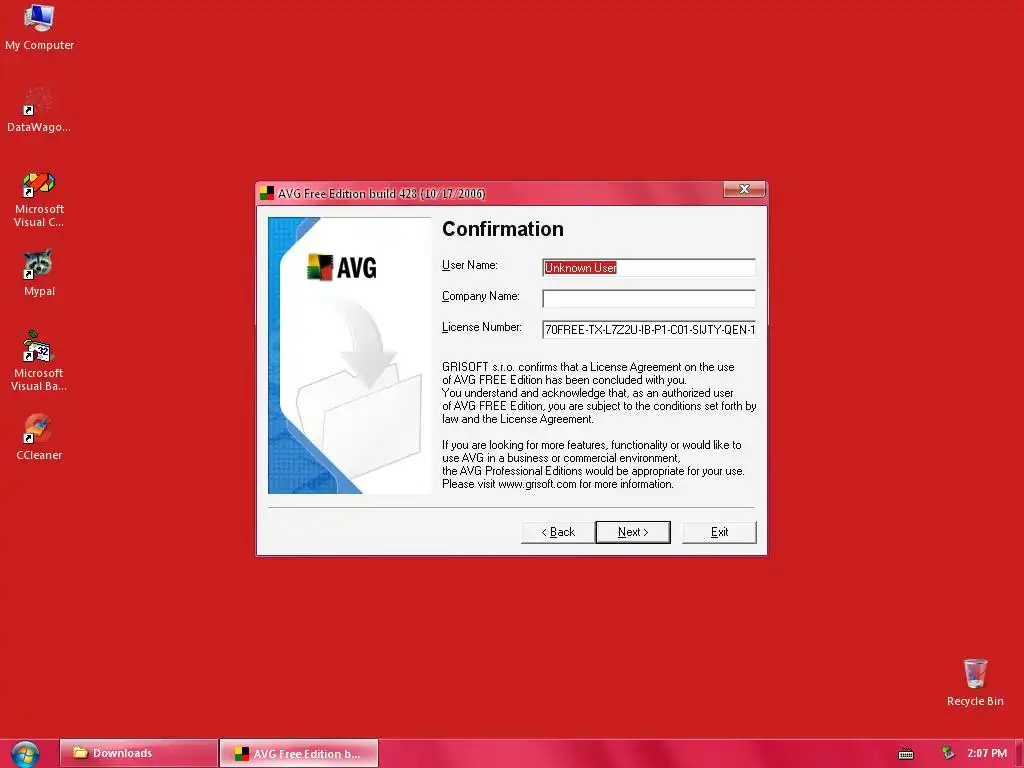
Task: Switch to Downloads taskbar window
Action: coord(138,754)
